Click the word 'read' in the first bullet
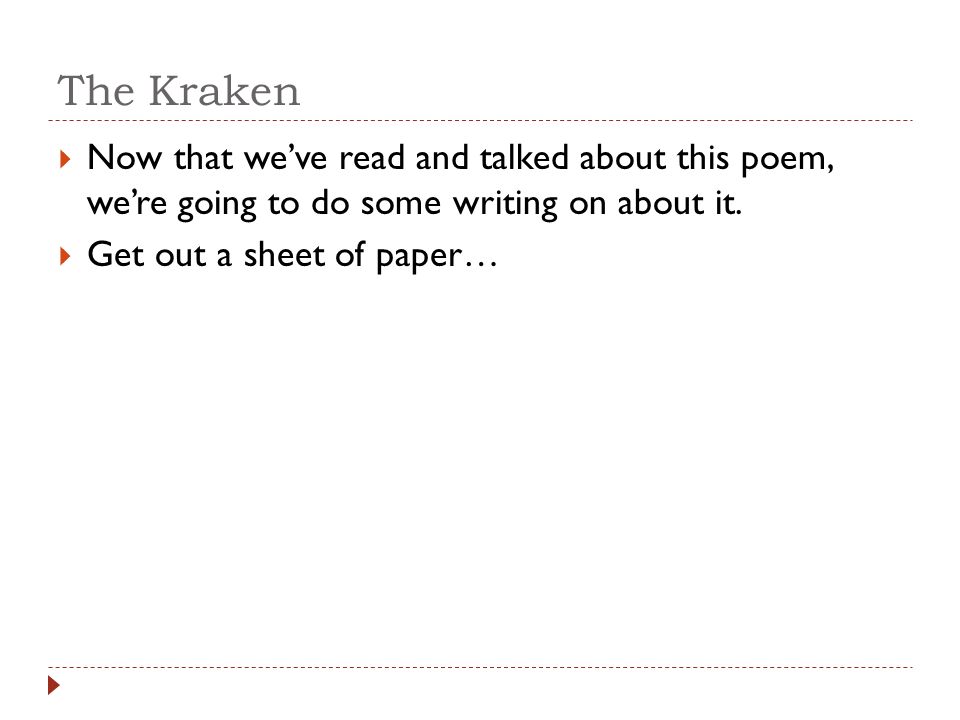 (372, 157)
